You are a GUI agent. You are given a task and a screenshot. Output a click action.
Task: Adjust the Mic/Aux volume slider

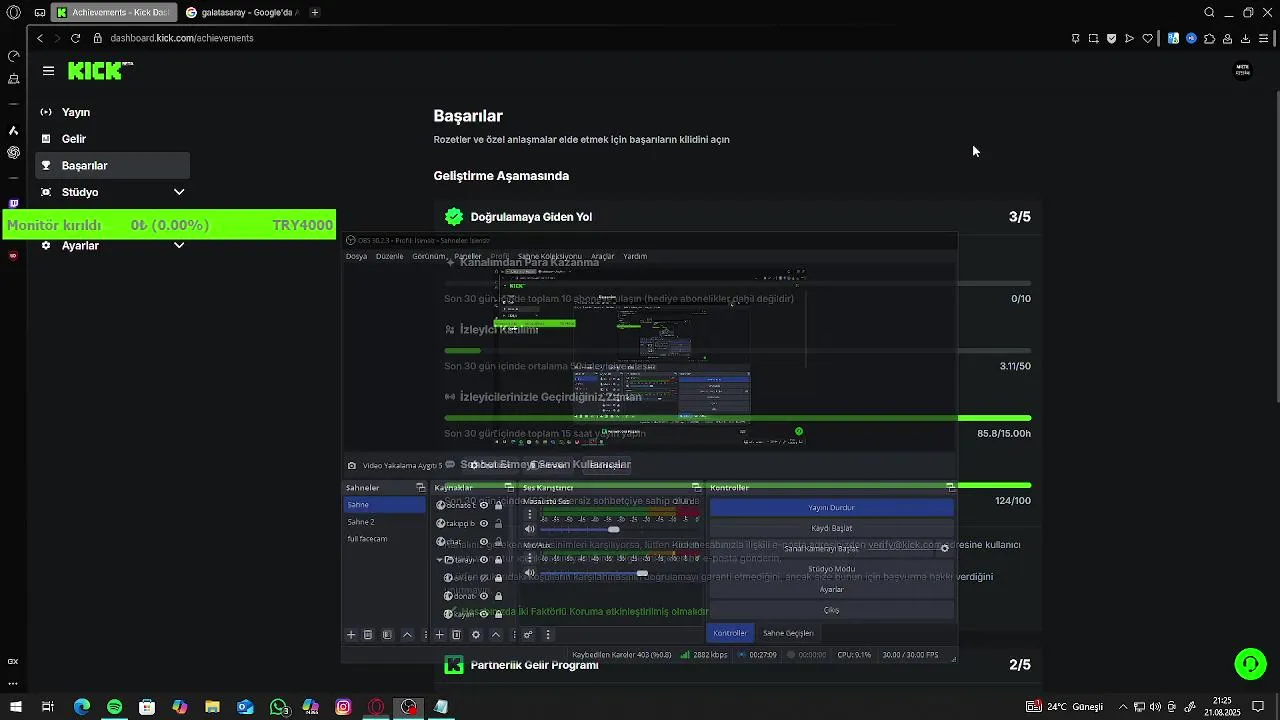coord(642,573)
